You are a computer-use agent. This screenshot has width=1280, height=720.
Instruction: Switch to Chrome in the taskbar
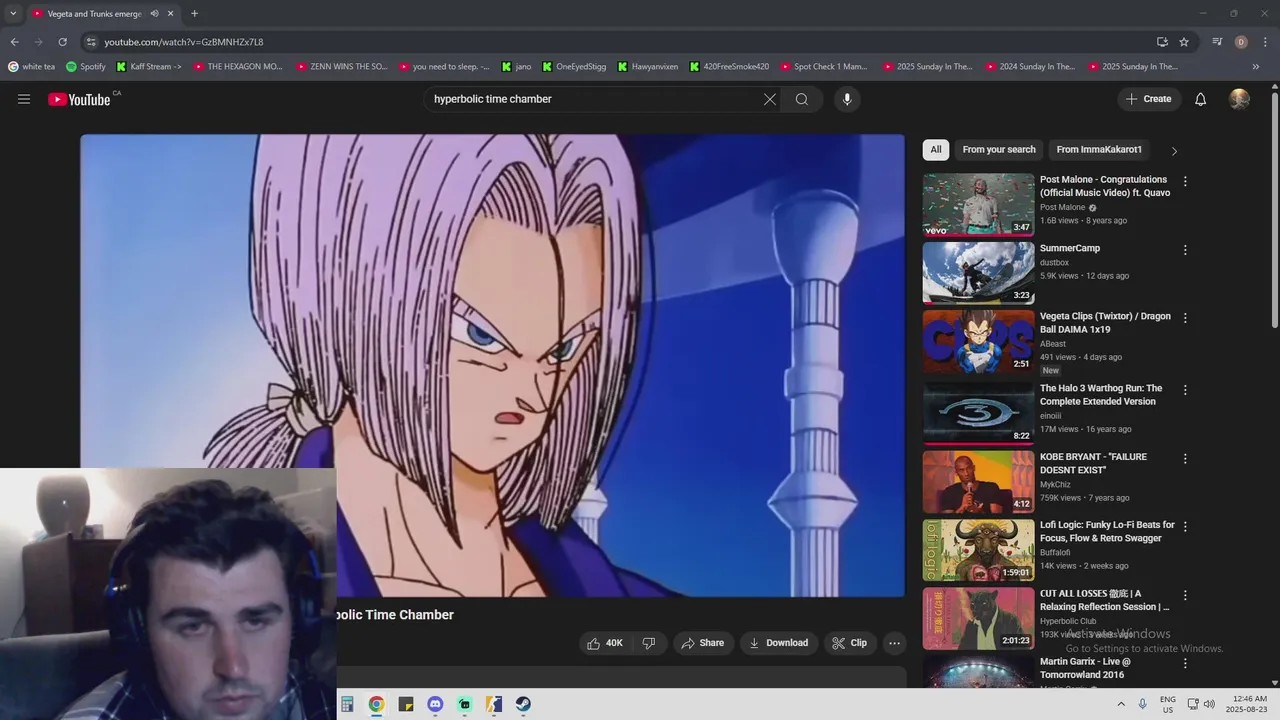[376, 704]
